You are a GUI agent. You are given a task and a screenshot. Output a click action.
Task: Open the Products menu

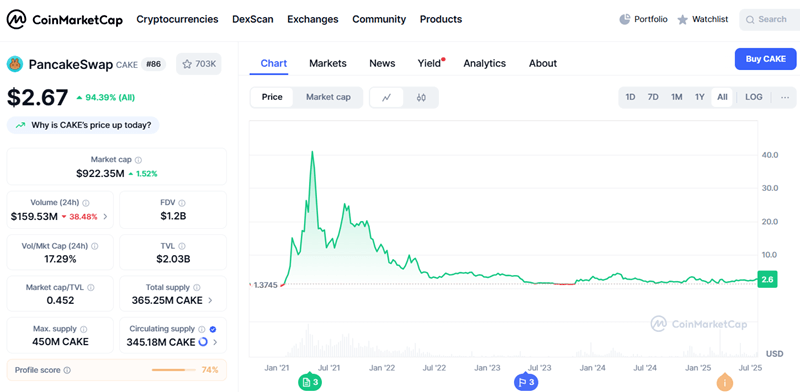pyautogui.click(x=441, y=19)
